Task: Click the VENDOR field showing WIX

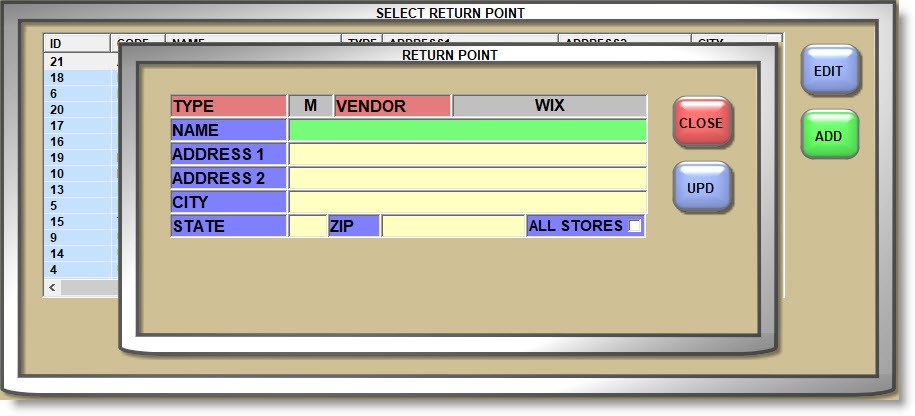Action: click(549, 106)
